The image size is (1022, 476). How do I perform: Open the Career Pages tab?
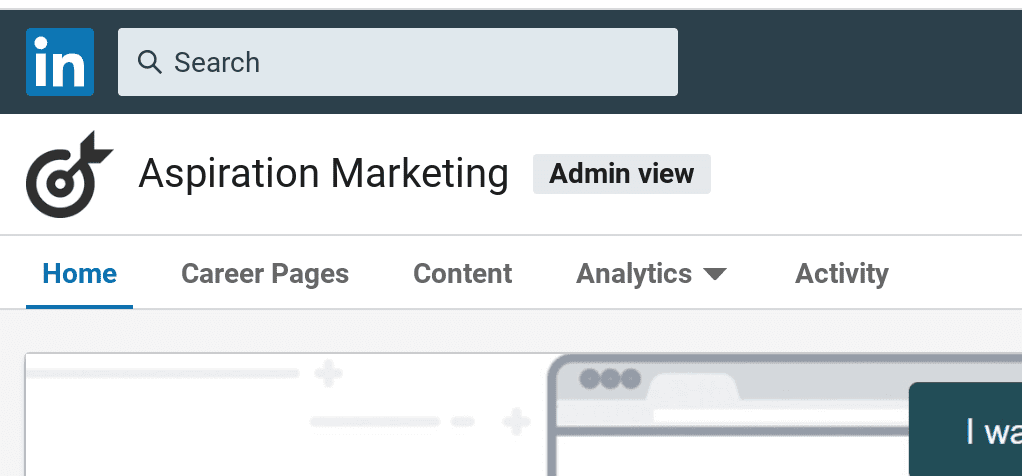point(265,274)
